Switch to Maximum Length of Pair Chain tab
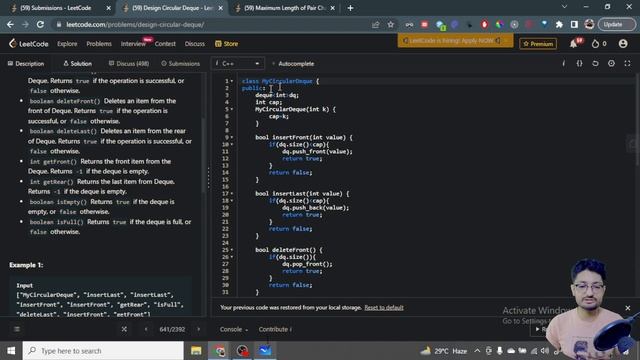This screenshot has height=360, width=640. (x=284, y=8)
